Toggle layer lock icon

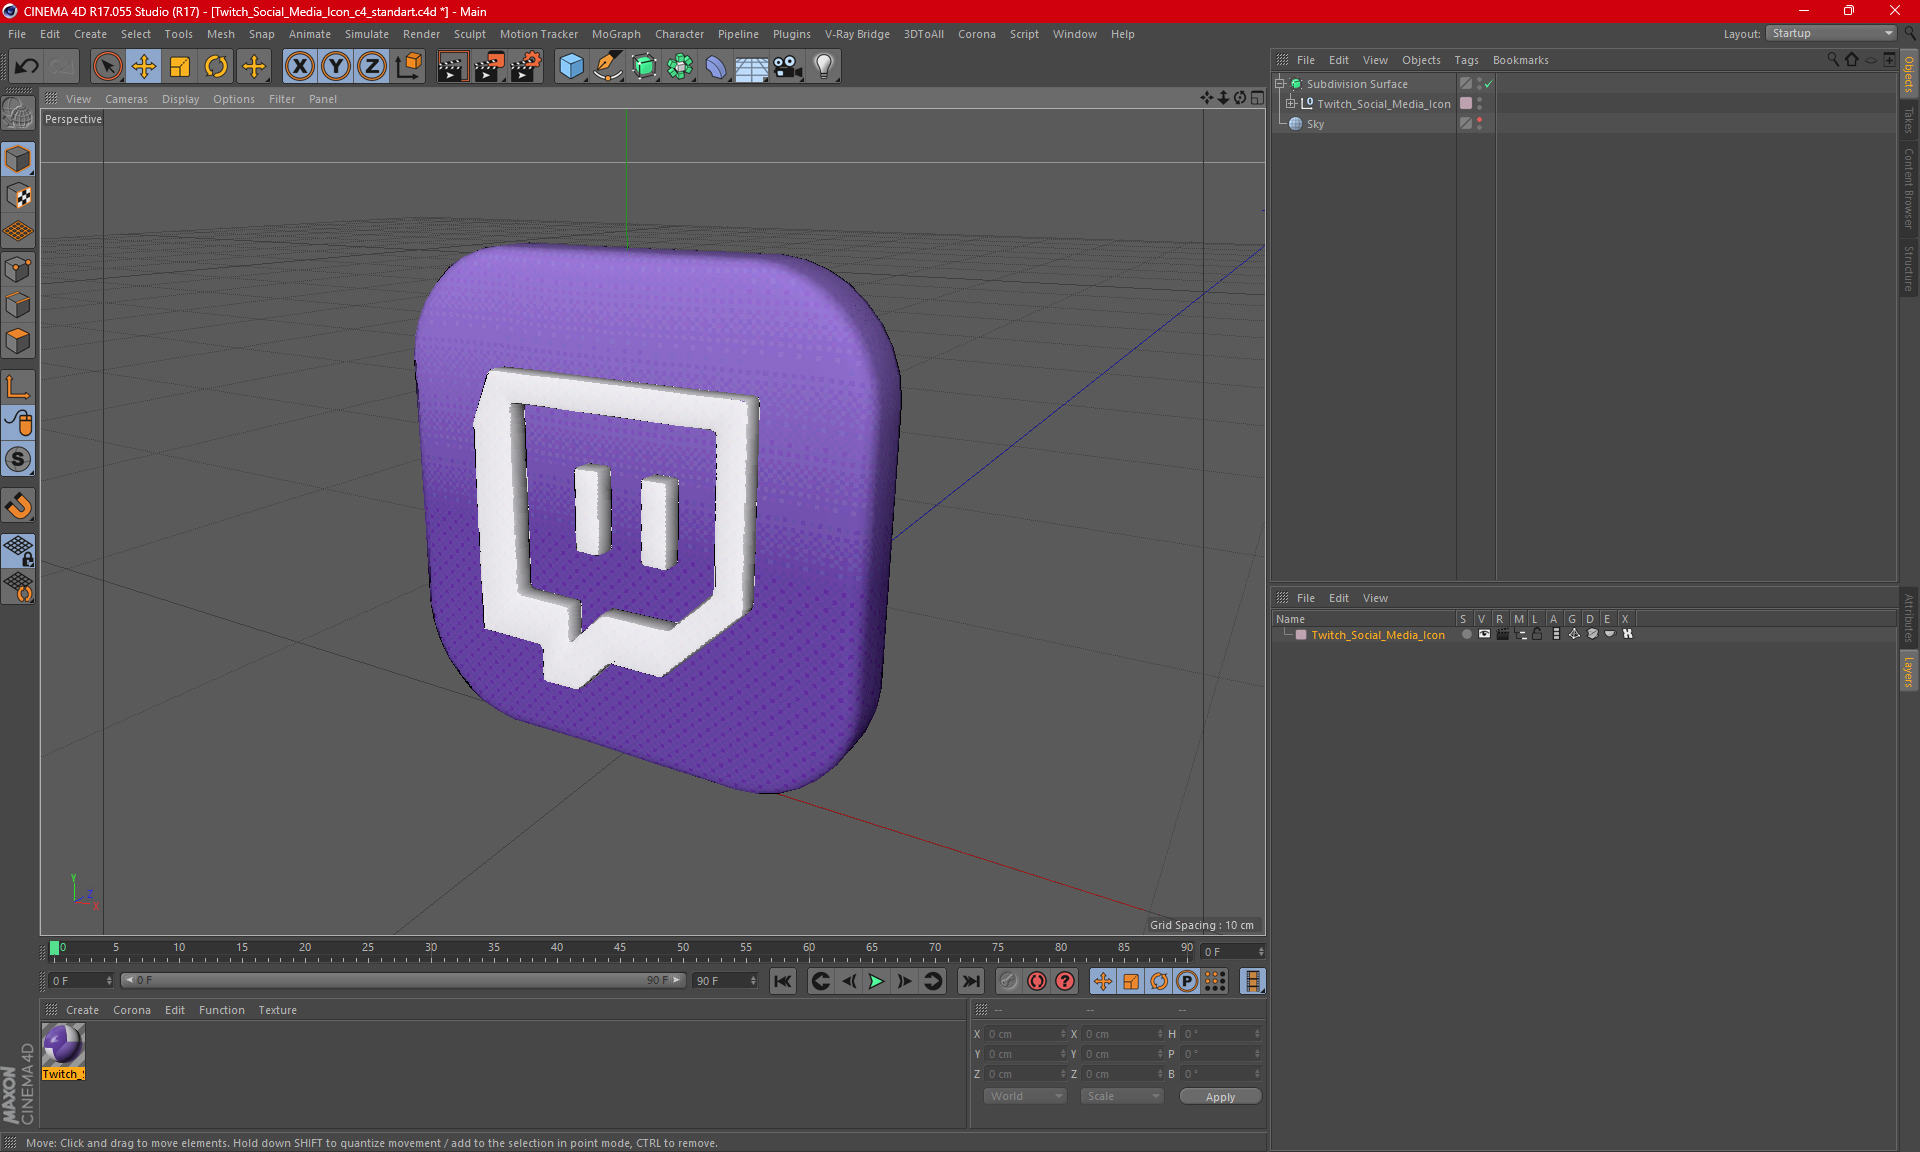click(1538, 634)
